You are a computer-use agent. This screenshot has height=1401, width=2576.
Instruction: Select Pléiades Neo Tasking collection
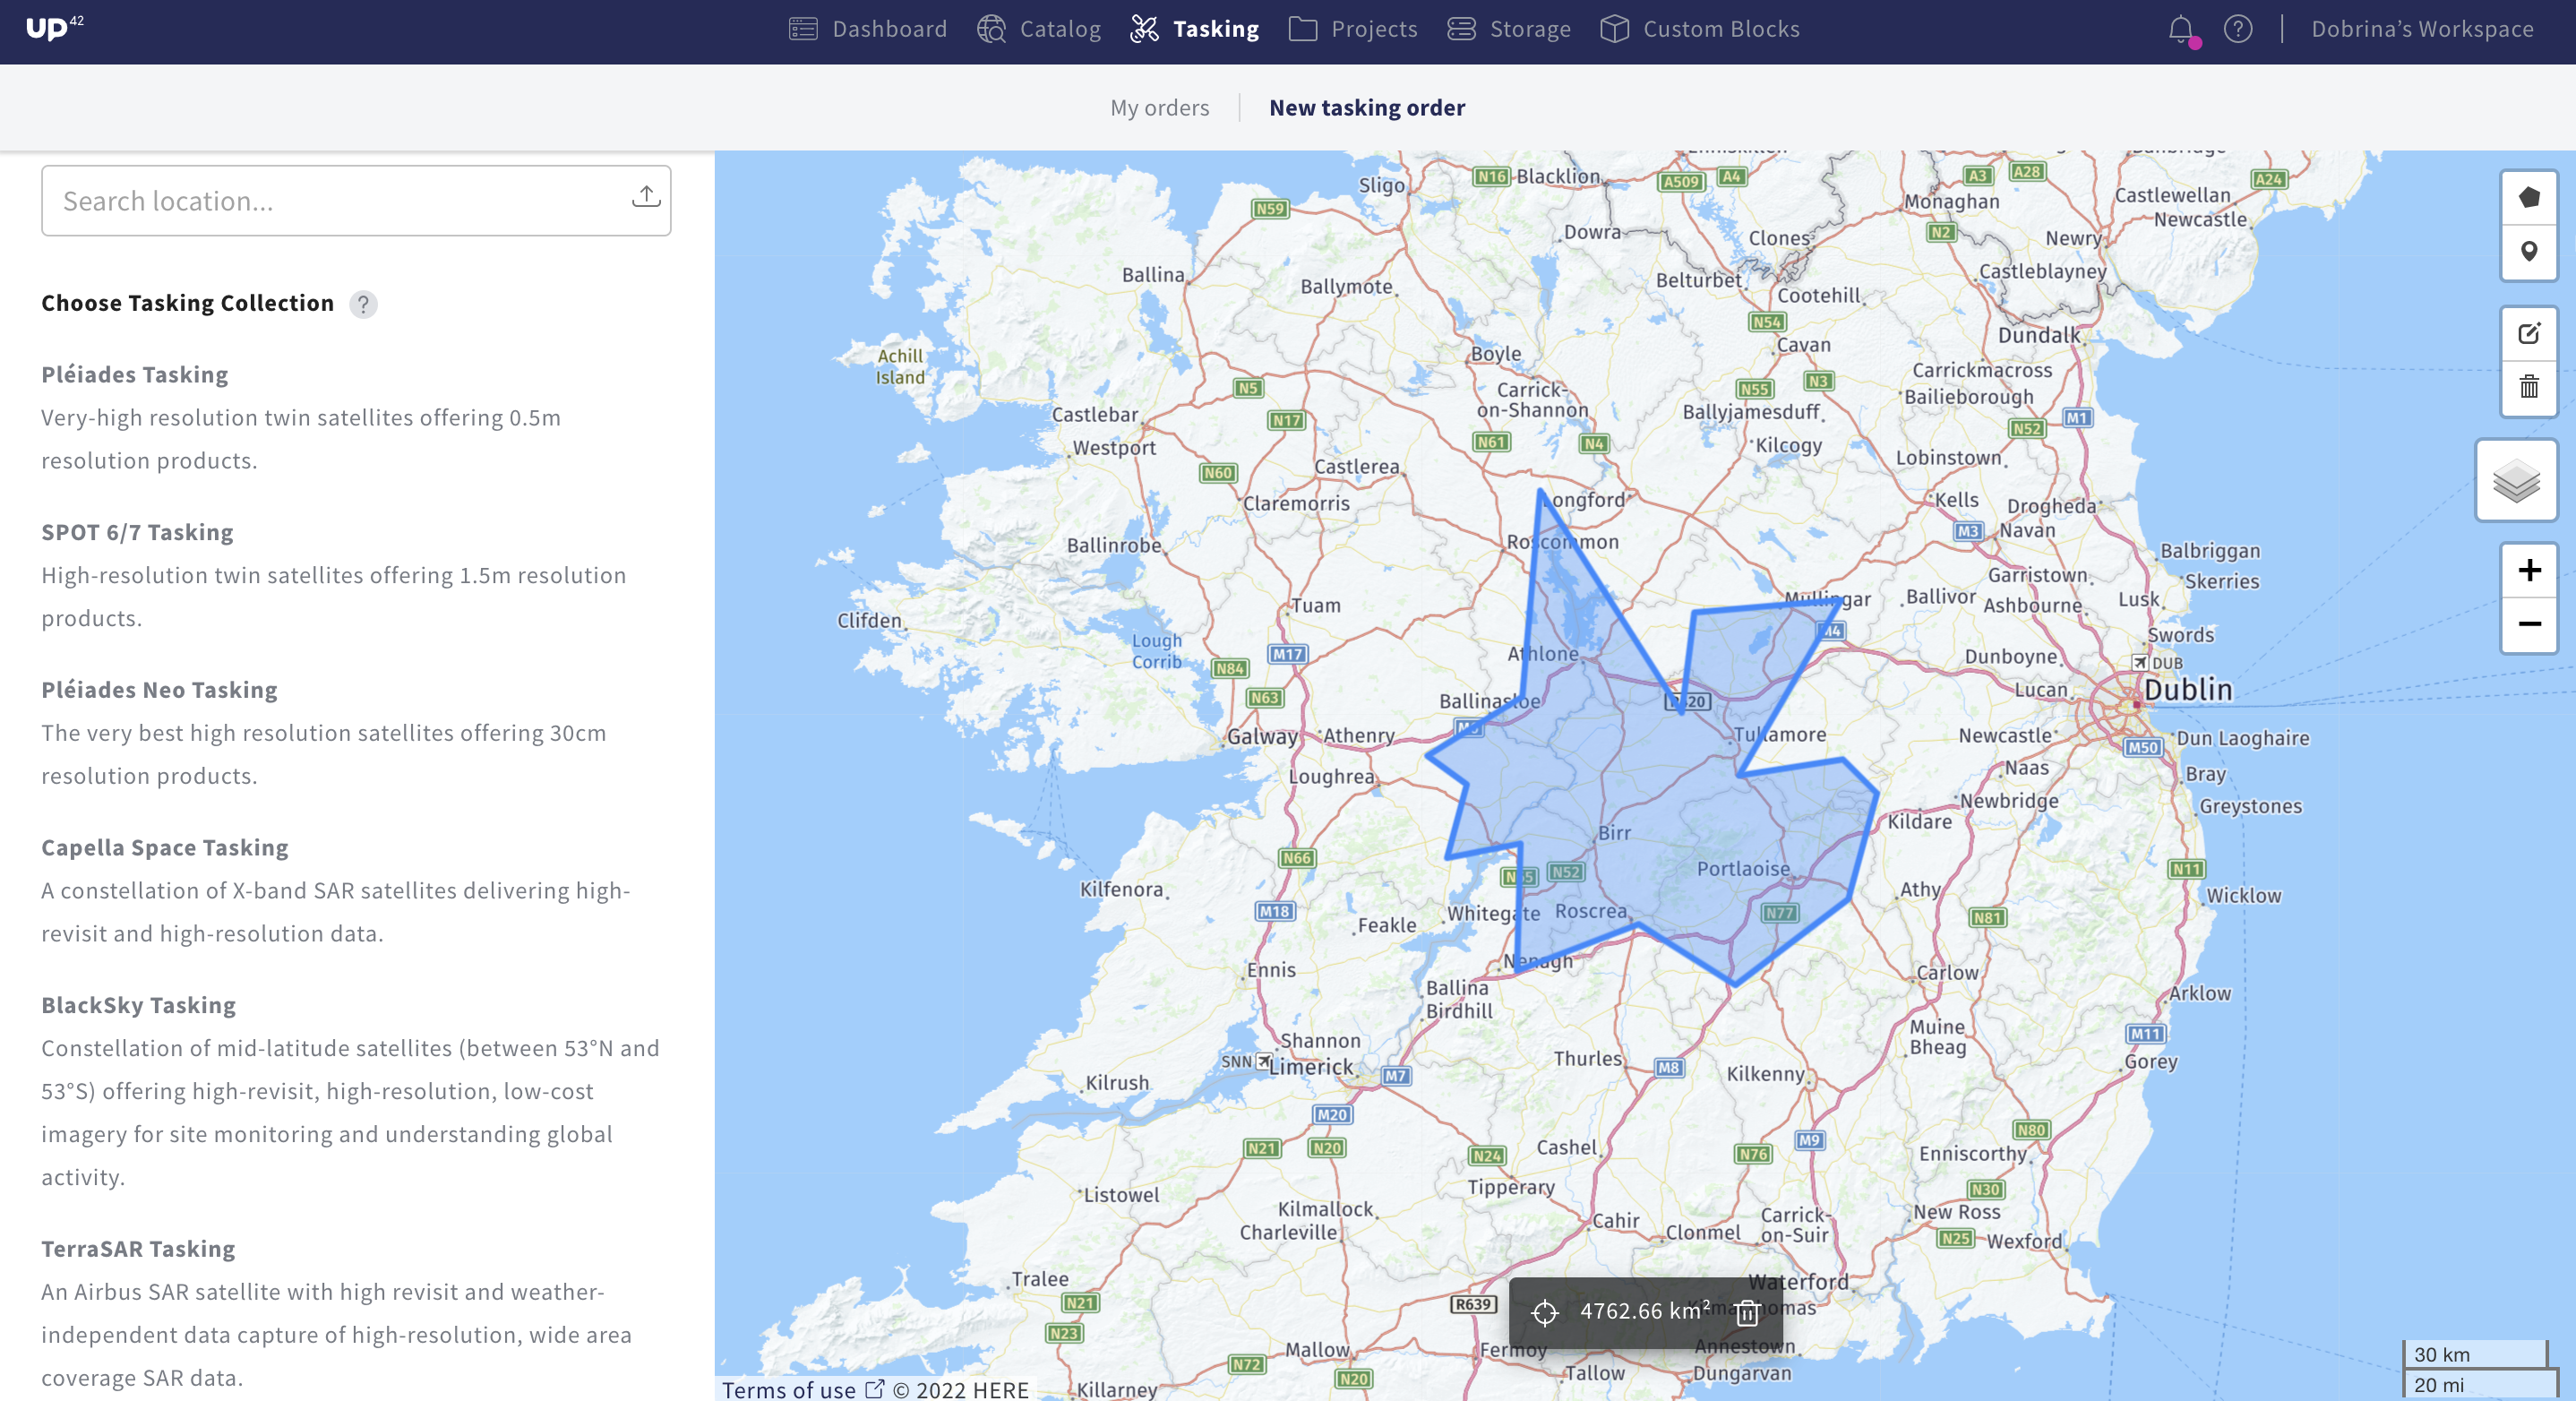[x=159, y=690]
